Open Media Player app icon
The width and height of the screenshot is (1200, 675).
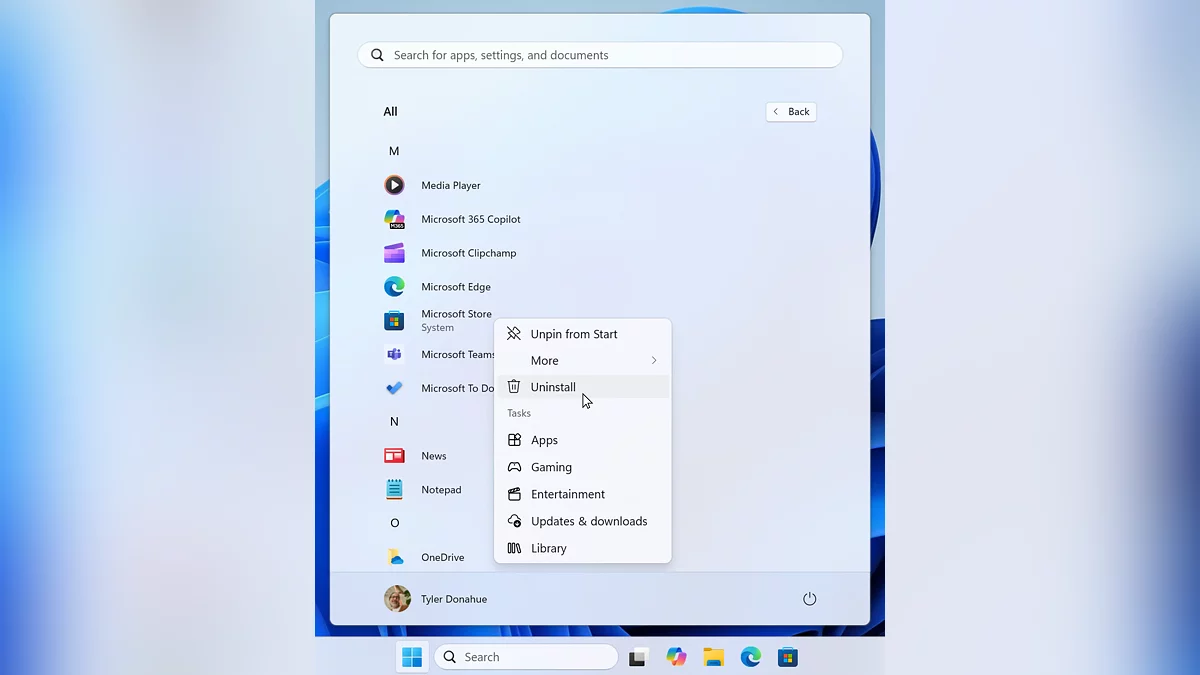pos(394,185)
